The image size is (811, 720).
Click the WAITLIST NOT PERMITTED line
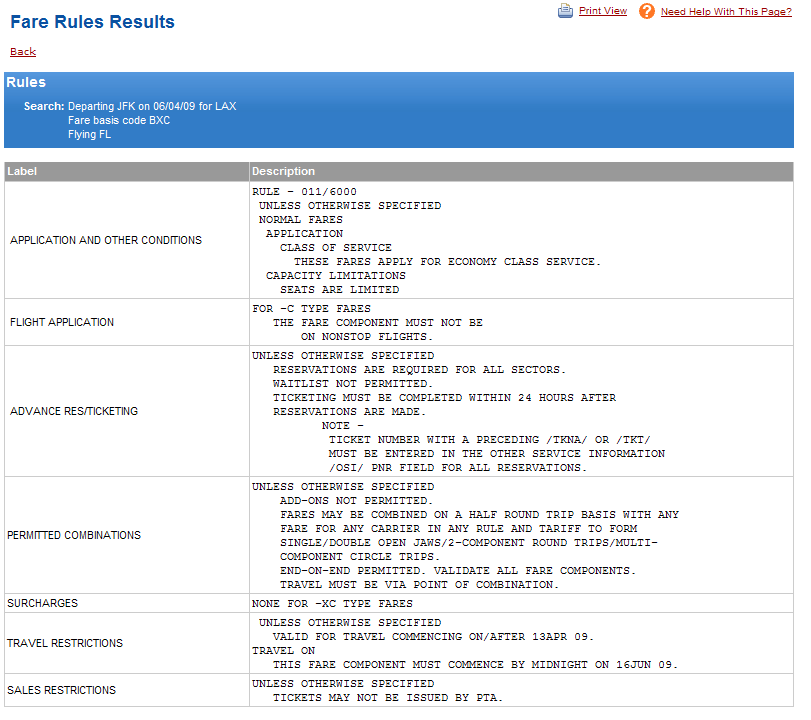pos(353,384)
